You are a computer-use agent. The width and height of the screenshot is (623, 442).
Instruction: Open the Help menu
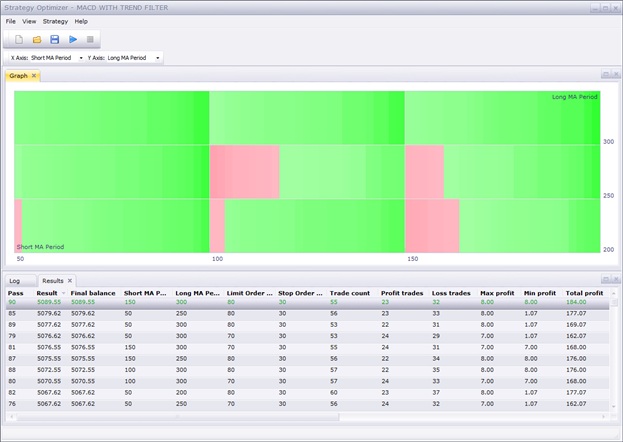coord(81,21)
